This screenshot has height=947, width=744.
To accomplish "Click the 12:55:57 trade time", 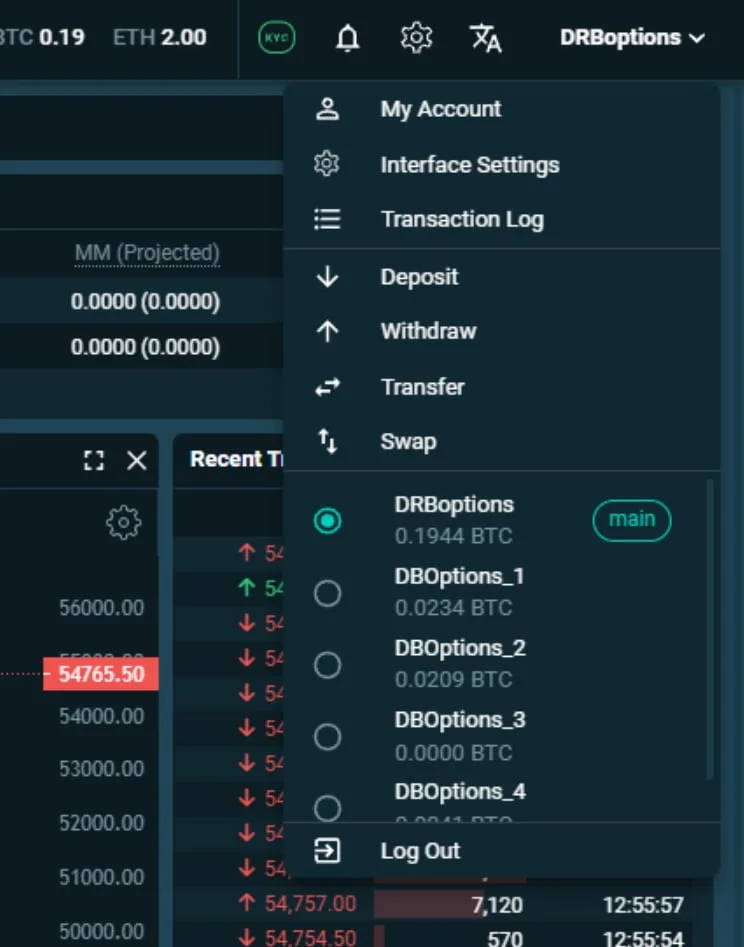I will (643, 905).
